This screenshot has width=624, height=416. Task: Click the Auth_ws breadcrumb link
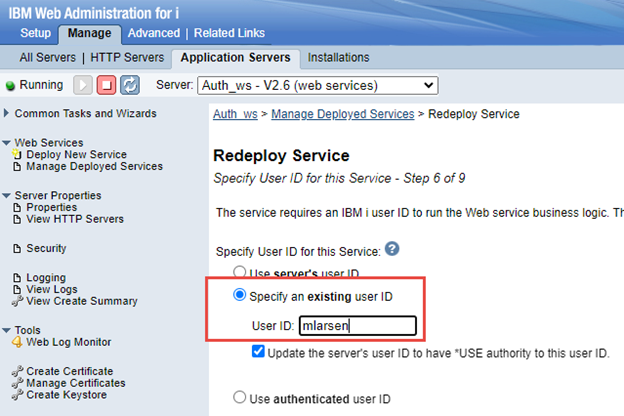pos(235,114)
